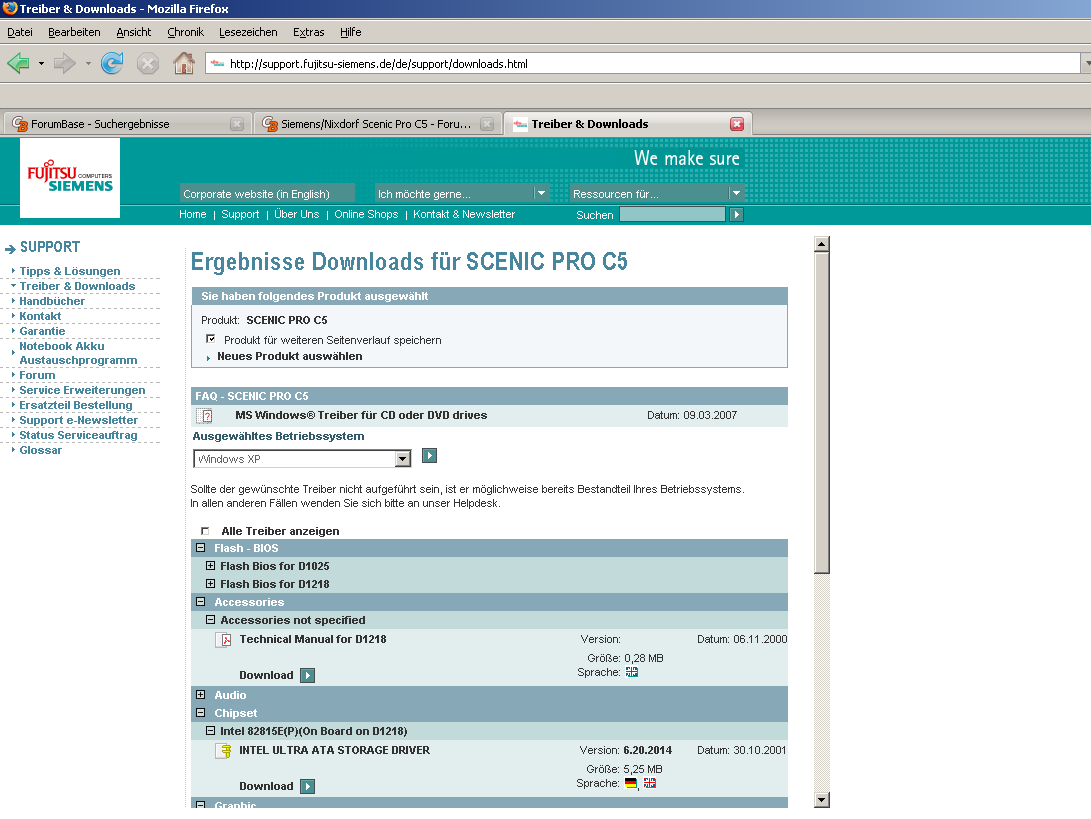
Task: Close the ForumBase - Suchergebnisse tab
Action: pyautogui.click(x=237, y=124)
